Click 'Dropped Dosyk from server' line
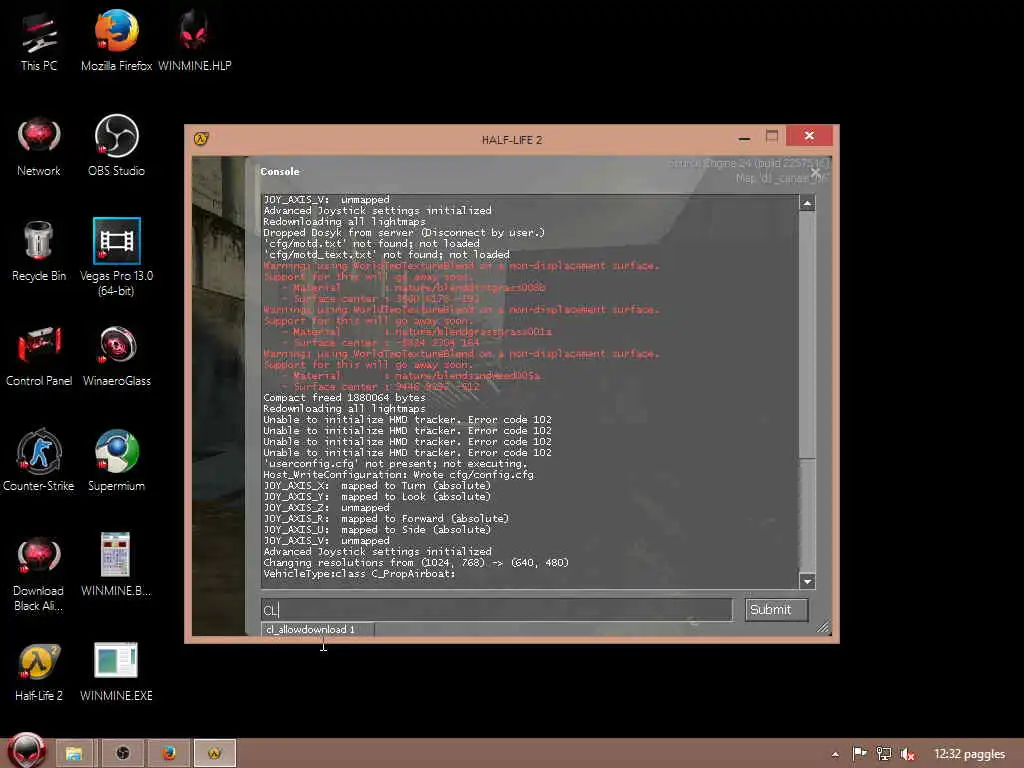Viewport: 1024px width, 768px height. point(404,232)
